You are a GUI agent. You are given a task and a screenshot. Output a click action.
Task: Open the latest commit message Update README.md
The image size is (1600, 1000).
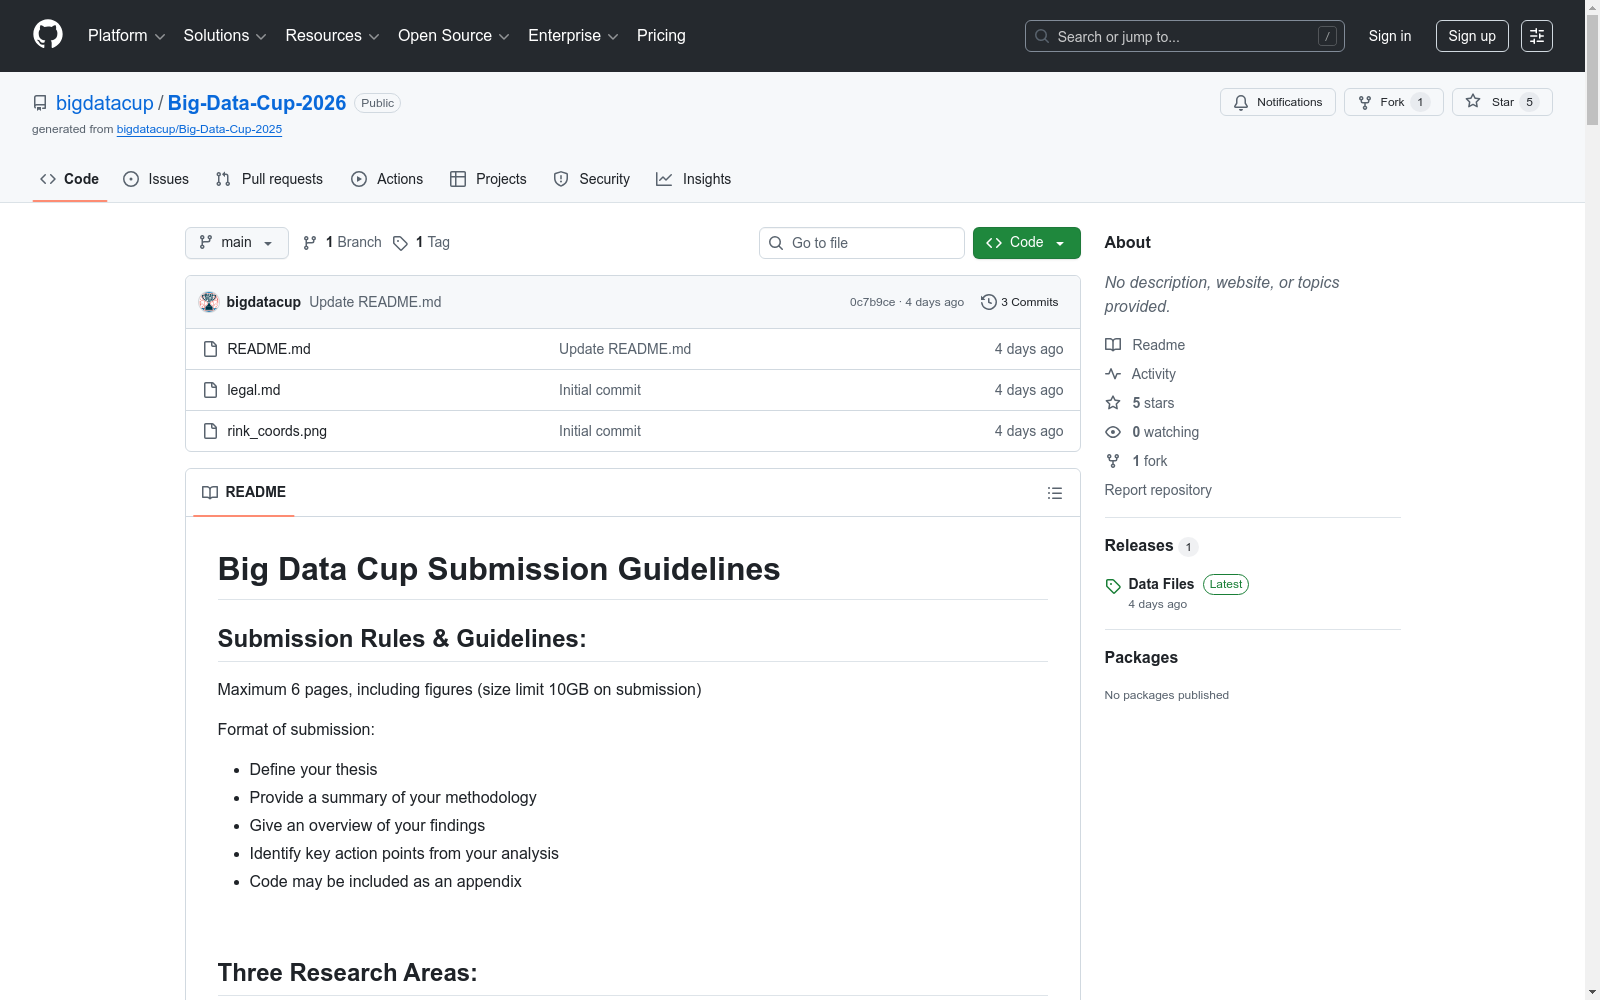point(375,302)
